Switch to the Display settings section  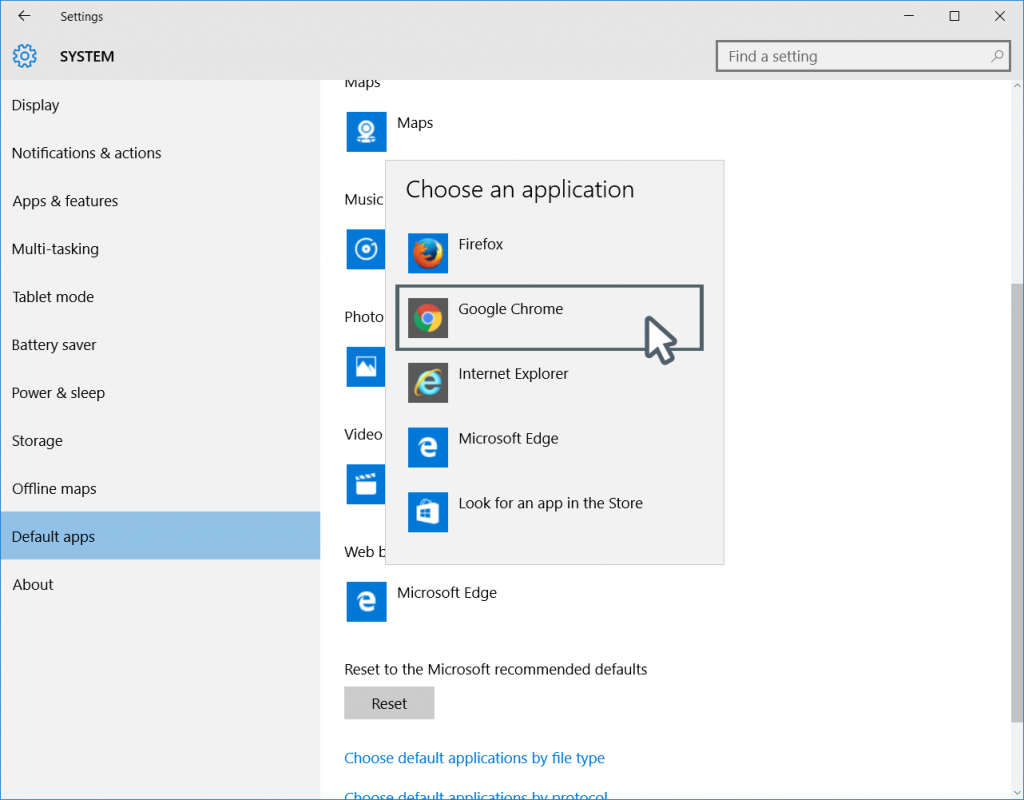coord(35,105)
